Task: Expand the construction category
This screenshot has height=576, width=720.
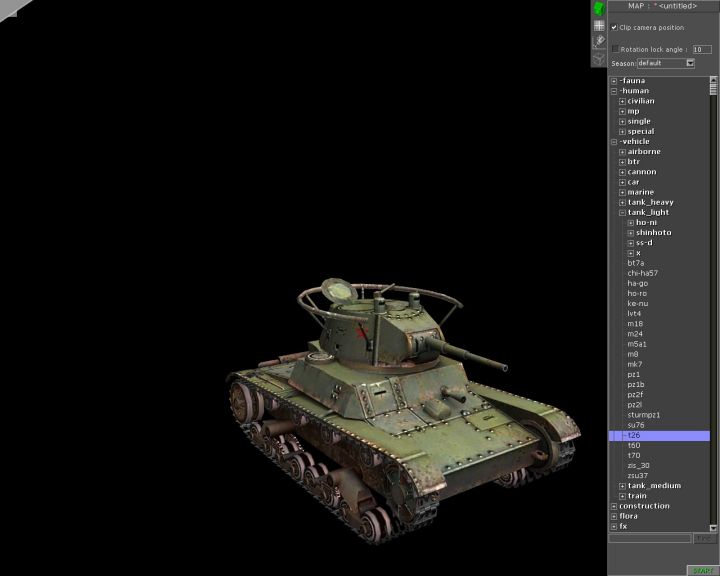Action: coord(614,506)
